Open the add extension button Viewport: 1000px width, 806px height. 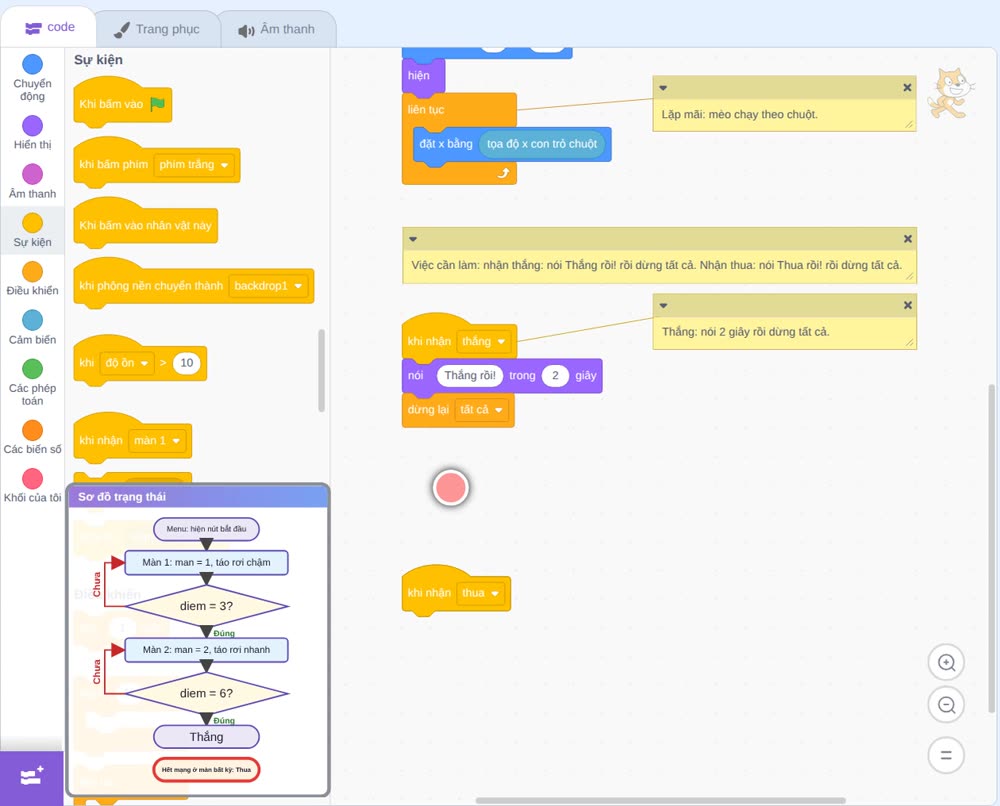[x=32, y=777]
